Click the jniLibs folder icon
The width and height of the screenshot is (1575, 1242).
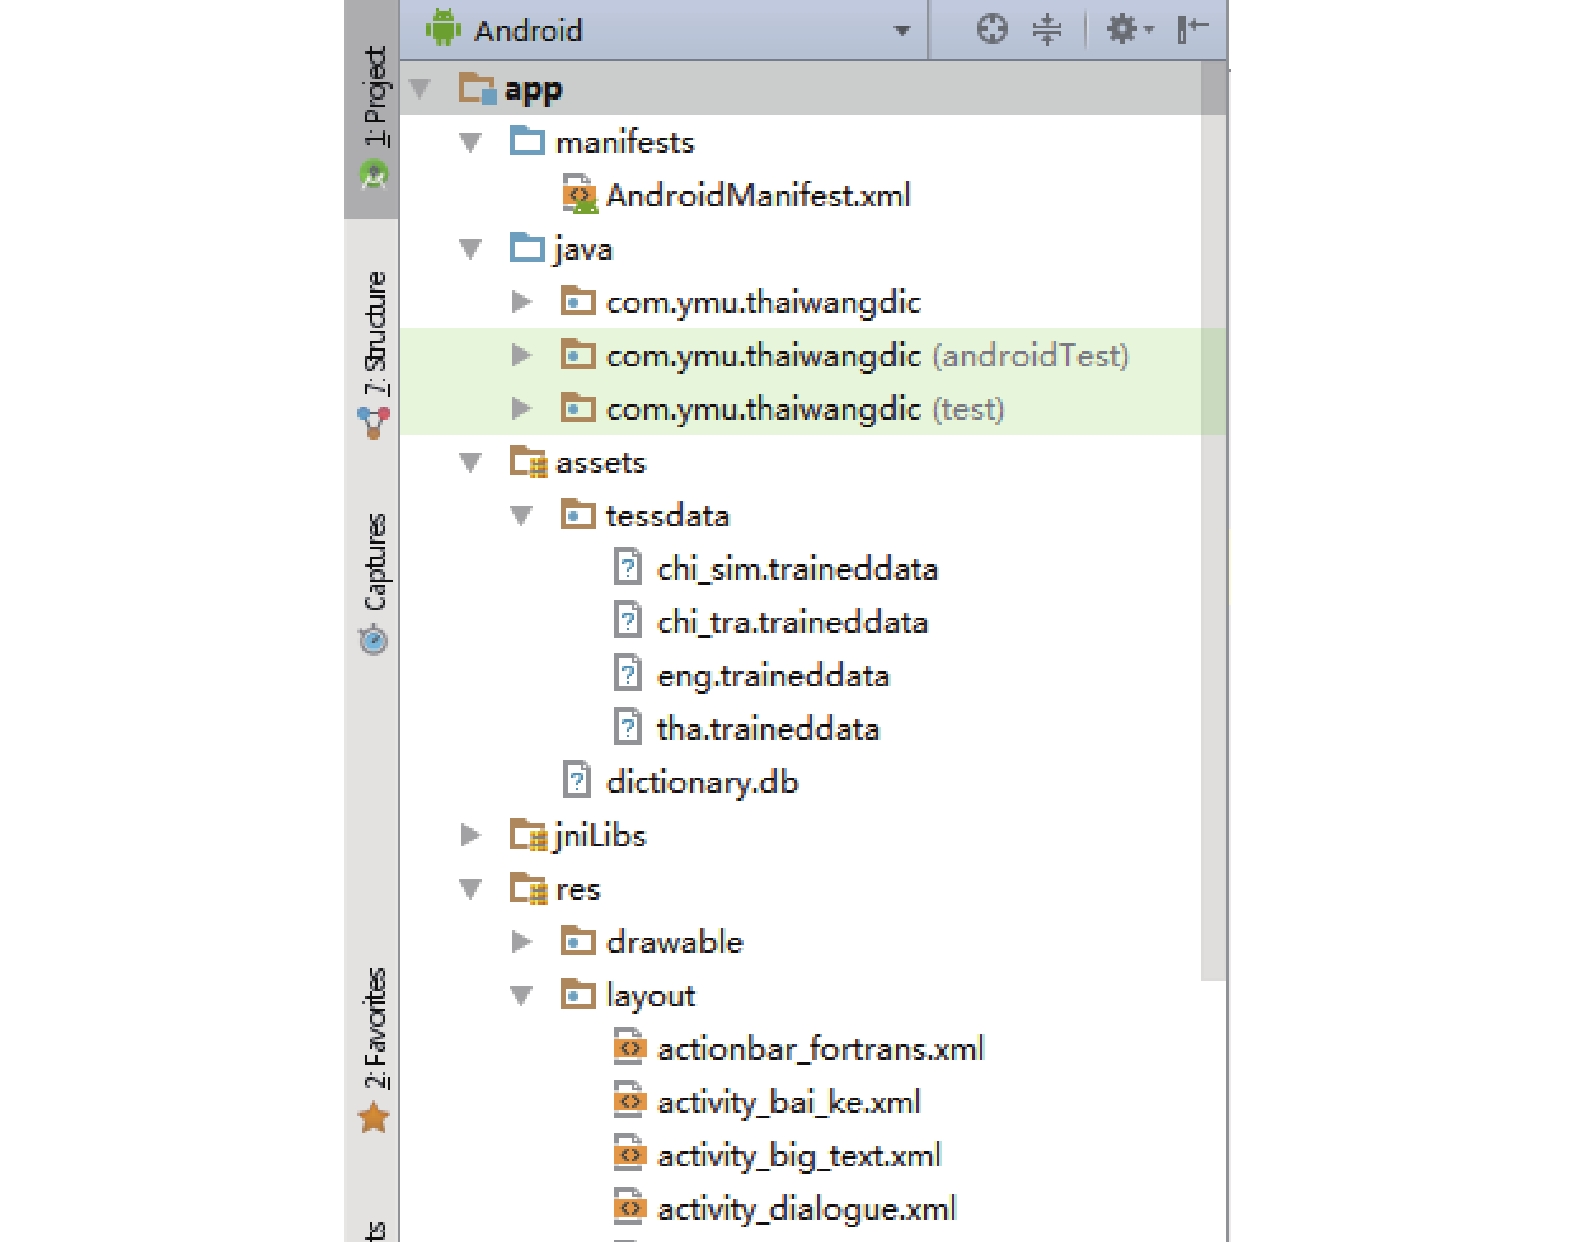pyautogui.click(x=528, y=834)
